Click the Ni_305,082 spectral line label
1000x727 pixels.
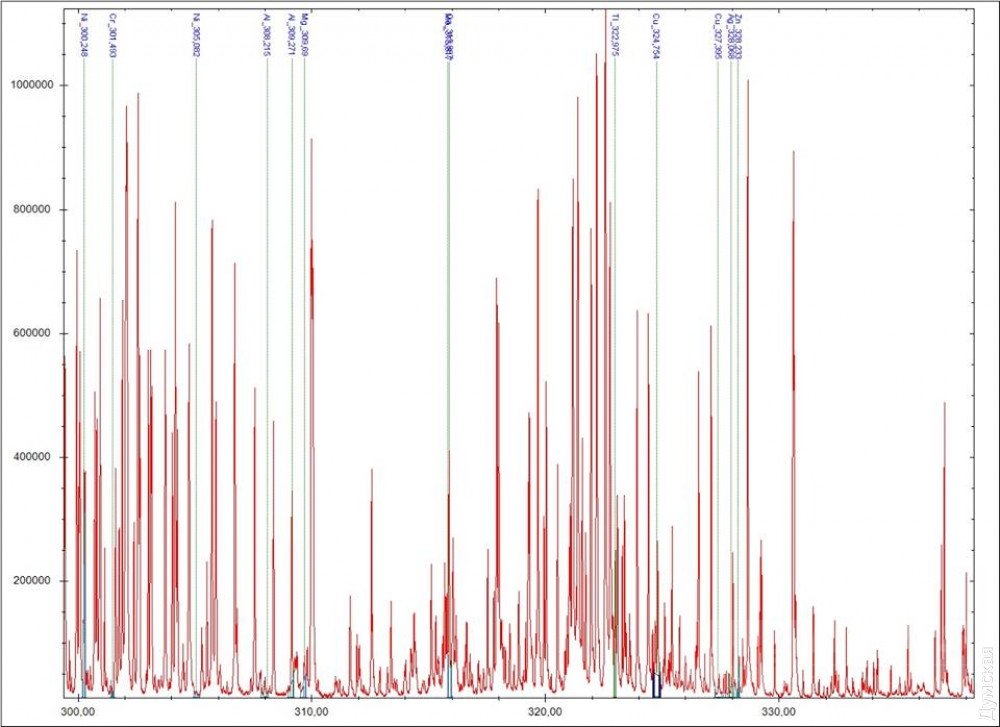[195, 35]
